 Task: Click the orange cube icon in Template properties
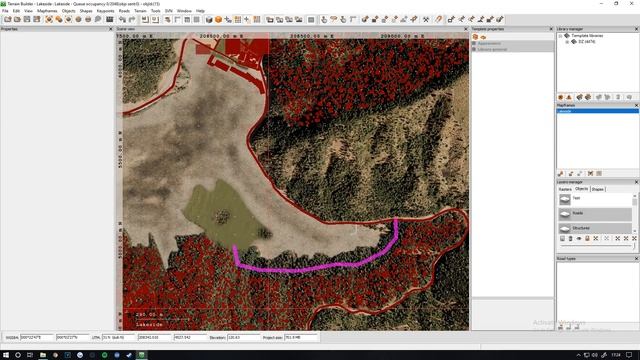pos(475,37)
